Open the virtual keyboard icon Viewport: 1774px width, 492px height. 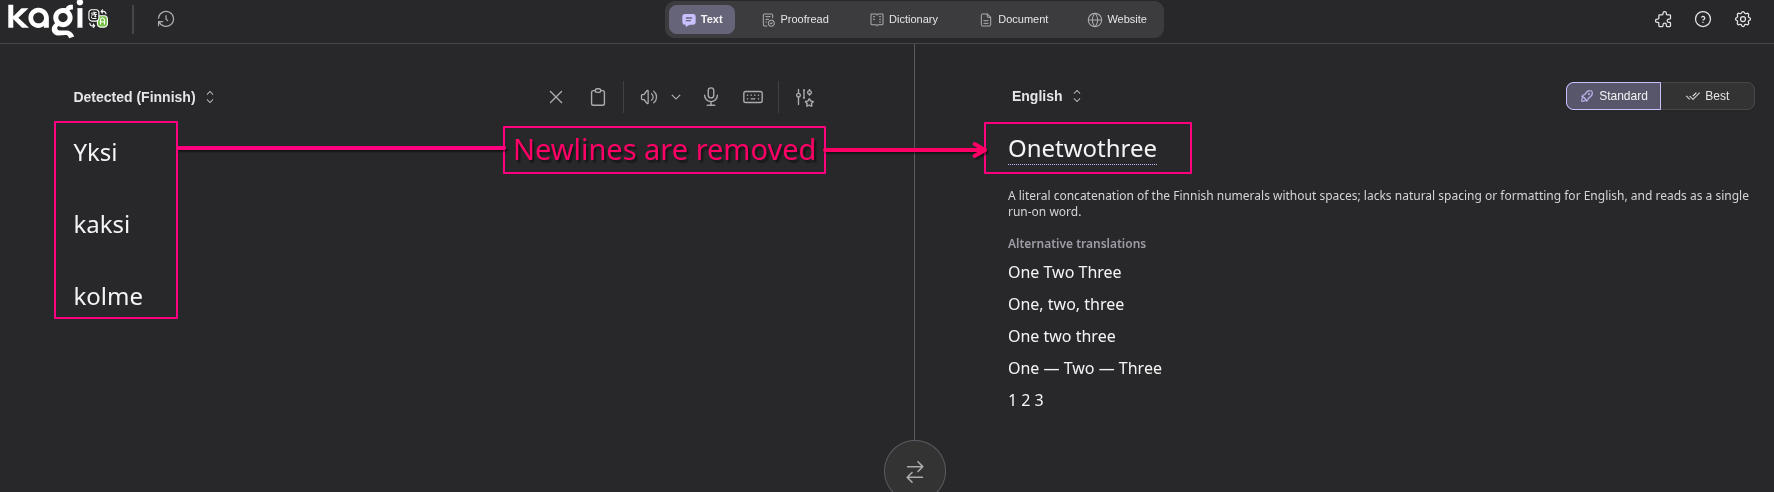tap(753, 97)
